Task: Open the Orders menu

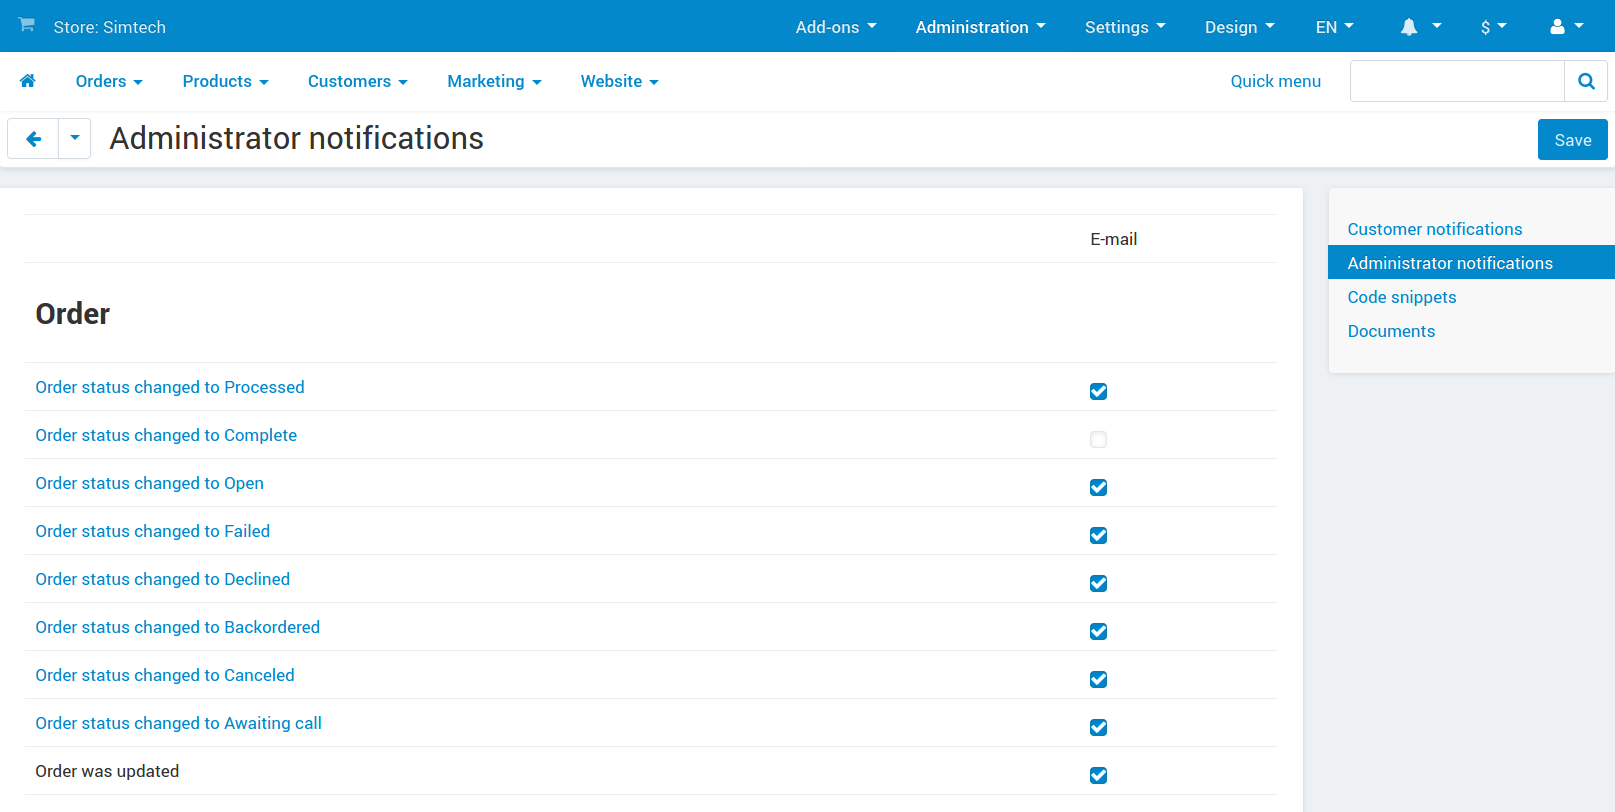Action: pos(109,81)
